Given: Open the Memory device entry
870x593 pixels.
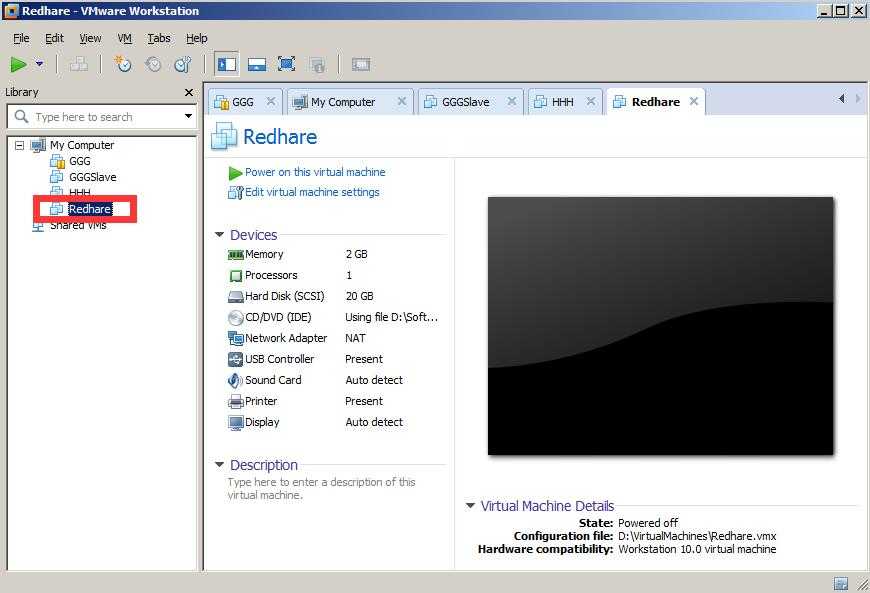Looking at the screenshot, I should click(x=264, y=254).
